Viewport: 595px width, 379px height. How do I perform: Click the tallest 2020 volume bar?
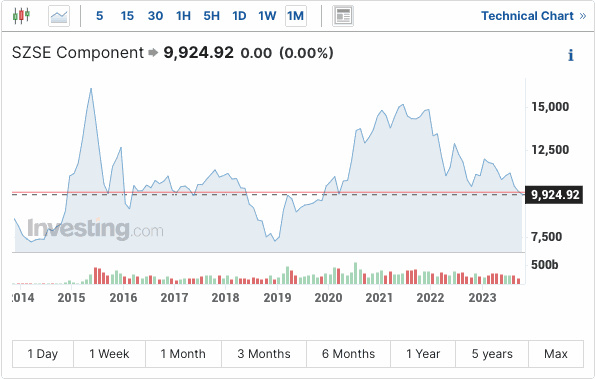point(356,273)
